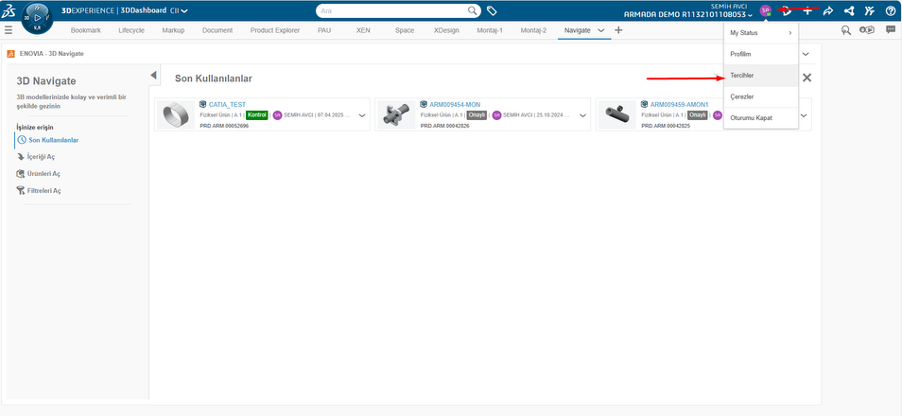
Task: Click the product type icon beside ARM009454-MON
Action: point(424,104)
